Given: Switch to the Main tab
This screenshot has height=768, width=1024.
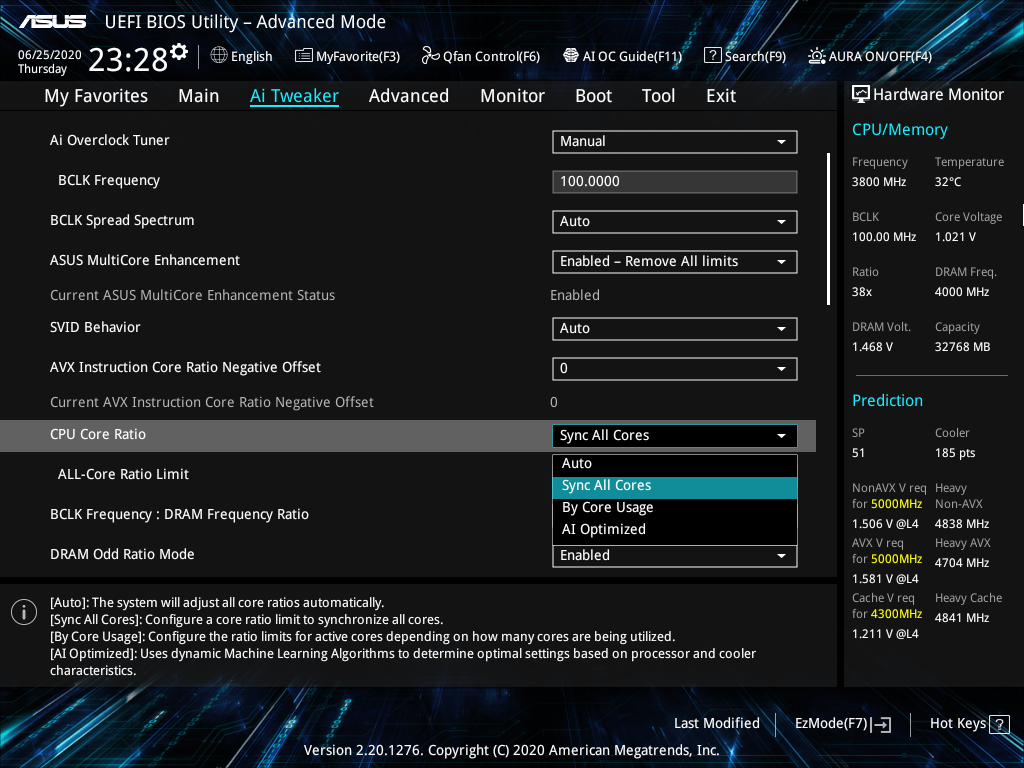Looking at the screenshot, I should tap(199, 96).
